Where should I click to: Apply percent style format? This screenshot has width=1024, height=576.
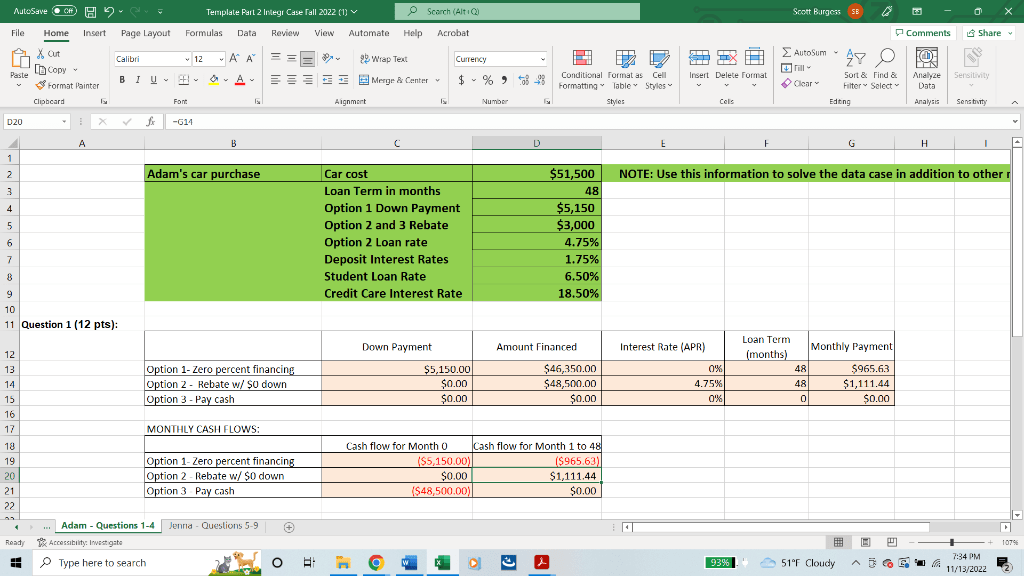(x=488, y=80)
